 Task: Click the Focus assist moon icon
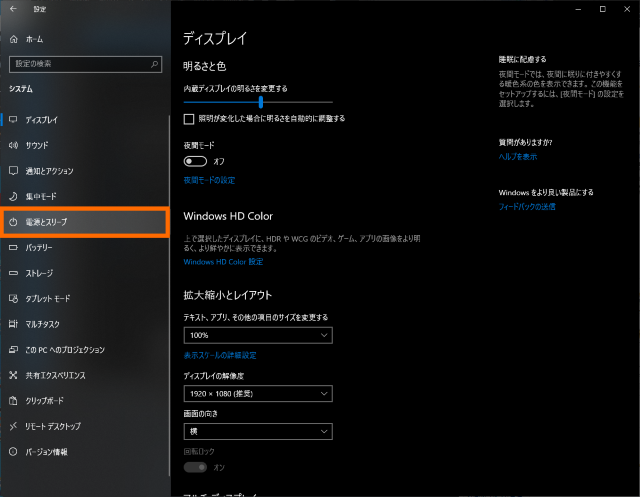(14, 196)
